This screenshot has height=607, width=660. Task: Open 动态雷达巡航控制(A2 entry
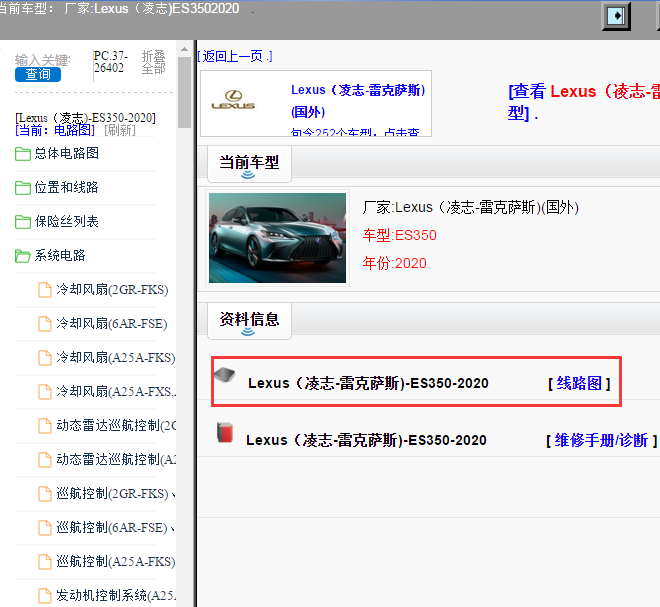click(116, 460)
